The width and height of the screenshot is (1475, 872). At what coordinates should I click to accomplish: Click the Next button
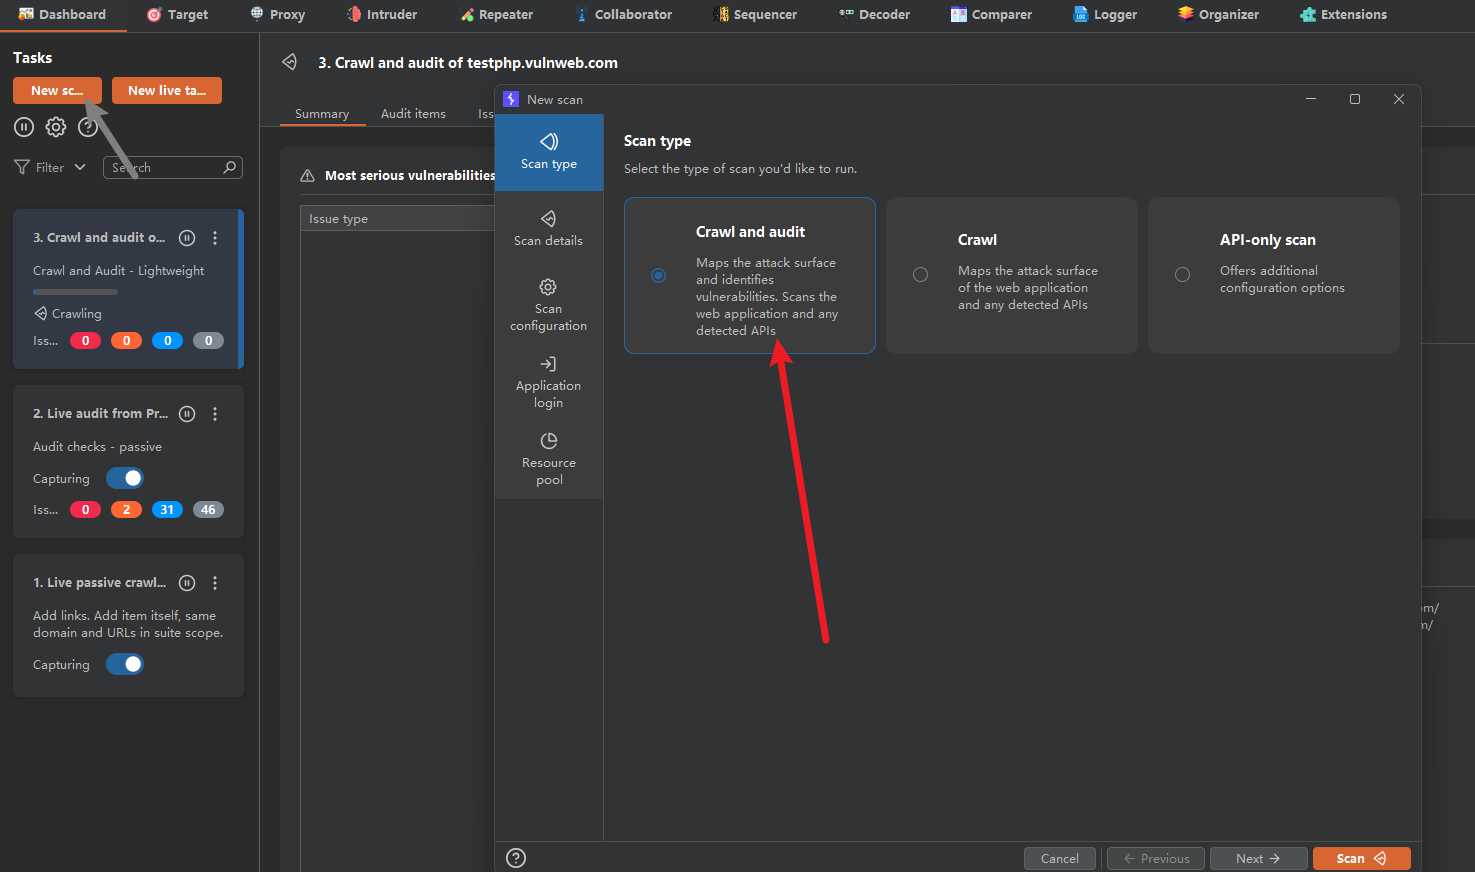1258,859
